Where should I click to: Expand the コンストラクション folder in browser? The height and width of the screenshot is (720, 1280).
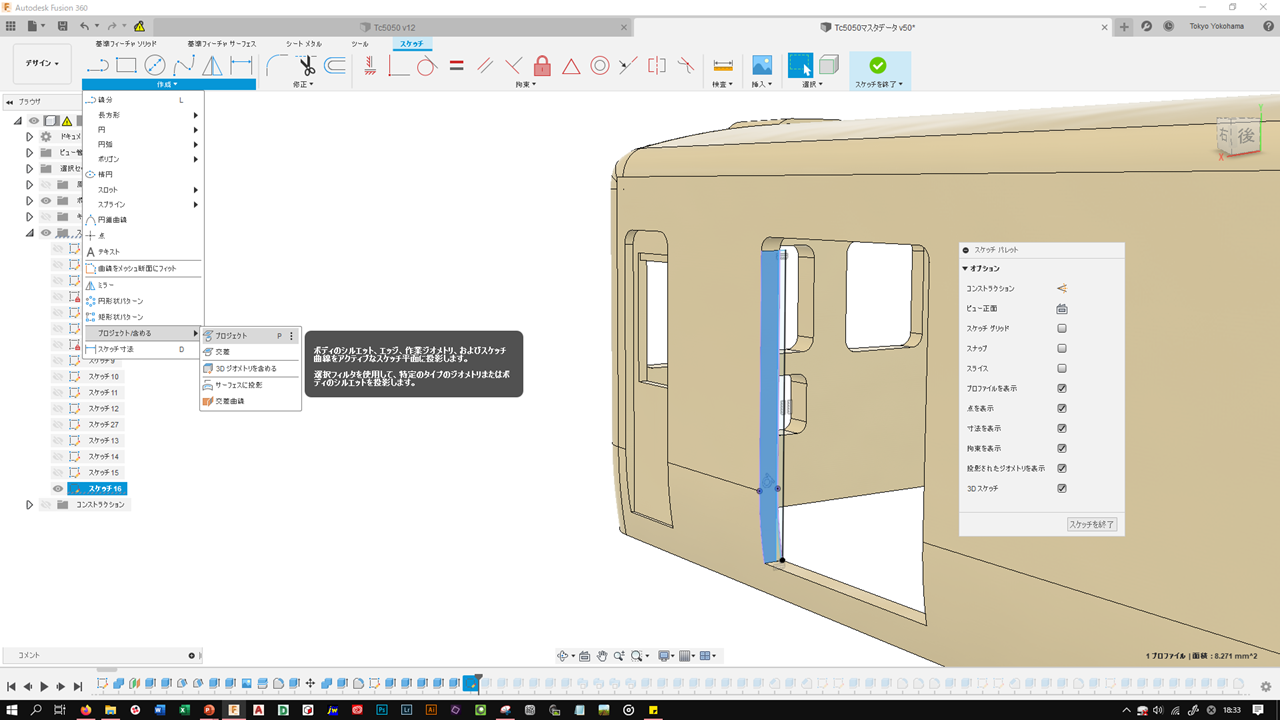coord(29,505)
